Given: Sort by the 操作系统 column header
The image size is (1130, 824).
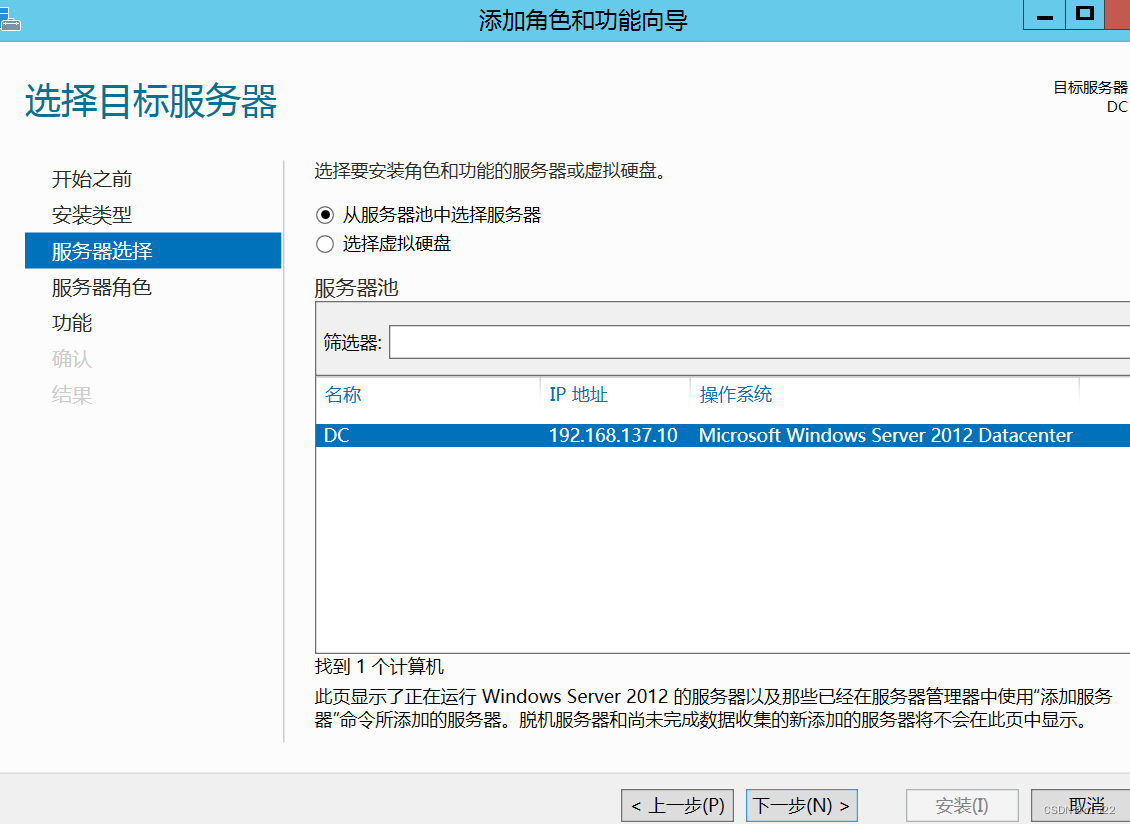Looking at the screenshot, I should pyautogui.click(x=736, y=394).
